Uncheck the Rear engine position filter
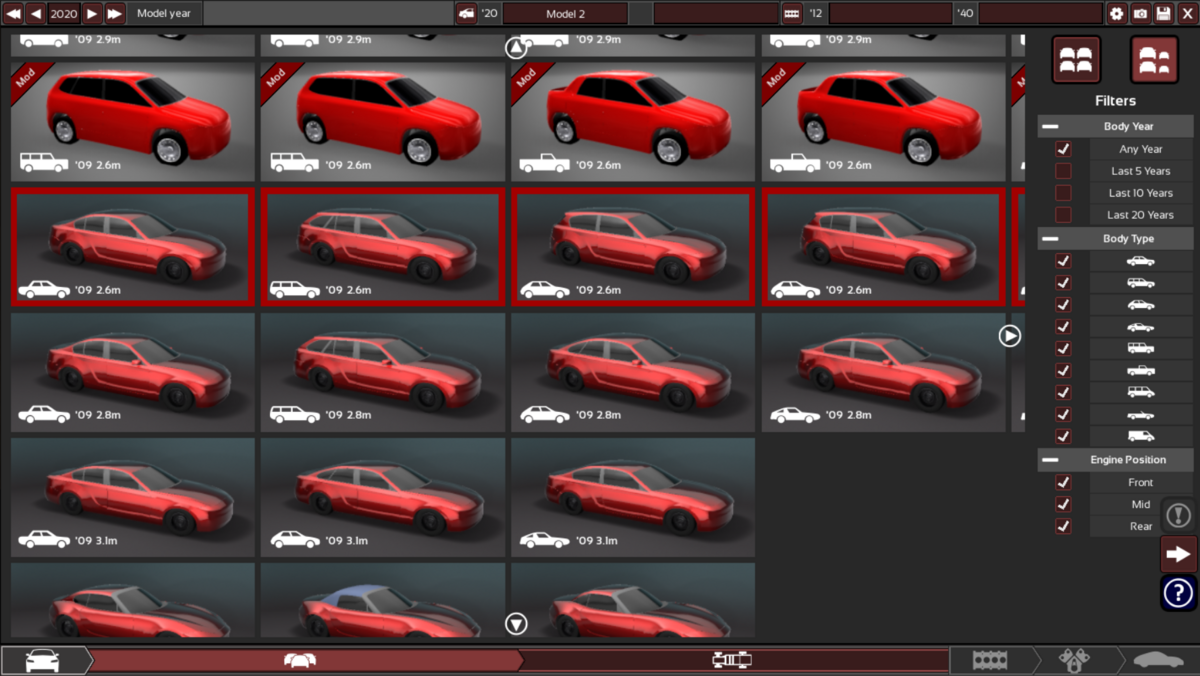The image size is (1200, 676). point(1063,525)
